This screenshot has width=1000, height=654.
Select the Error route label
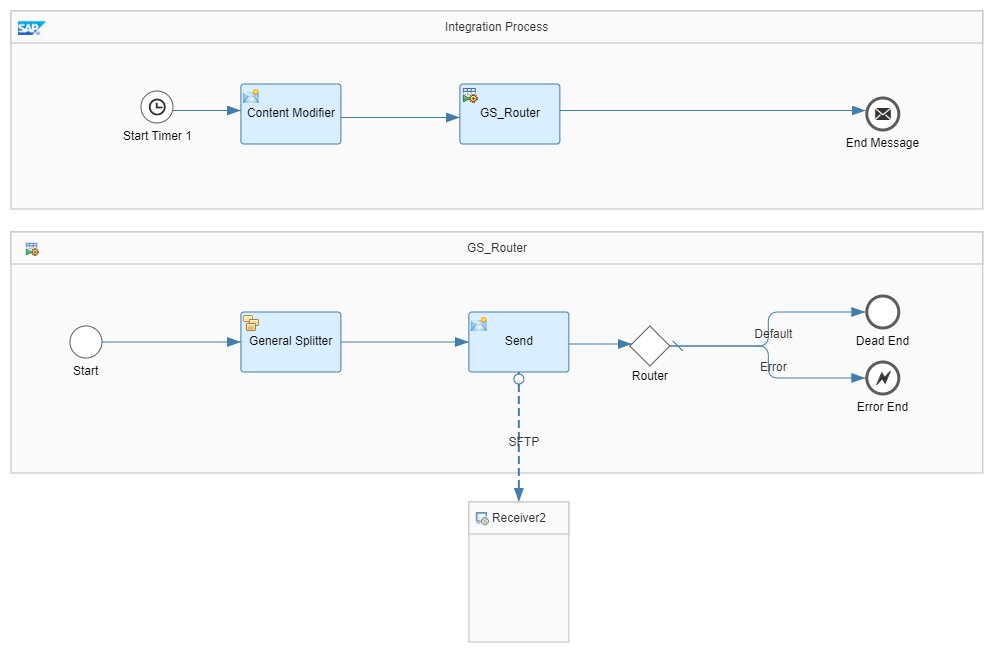coord(773,367)
